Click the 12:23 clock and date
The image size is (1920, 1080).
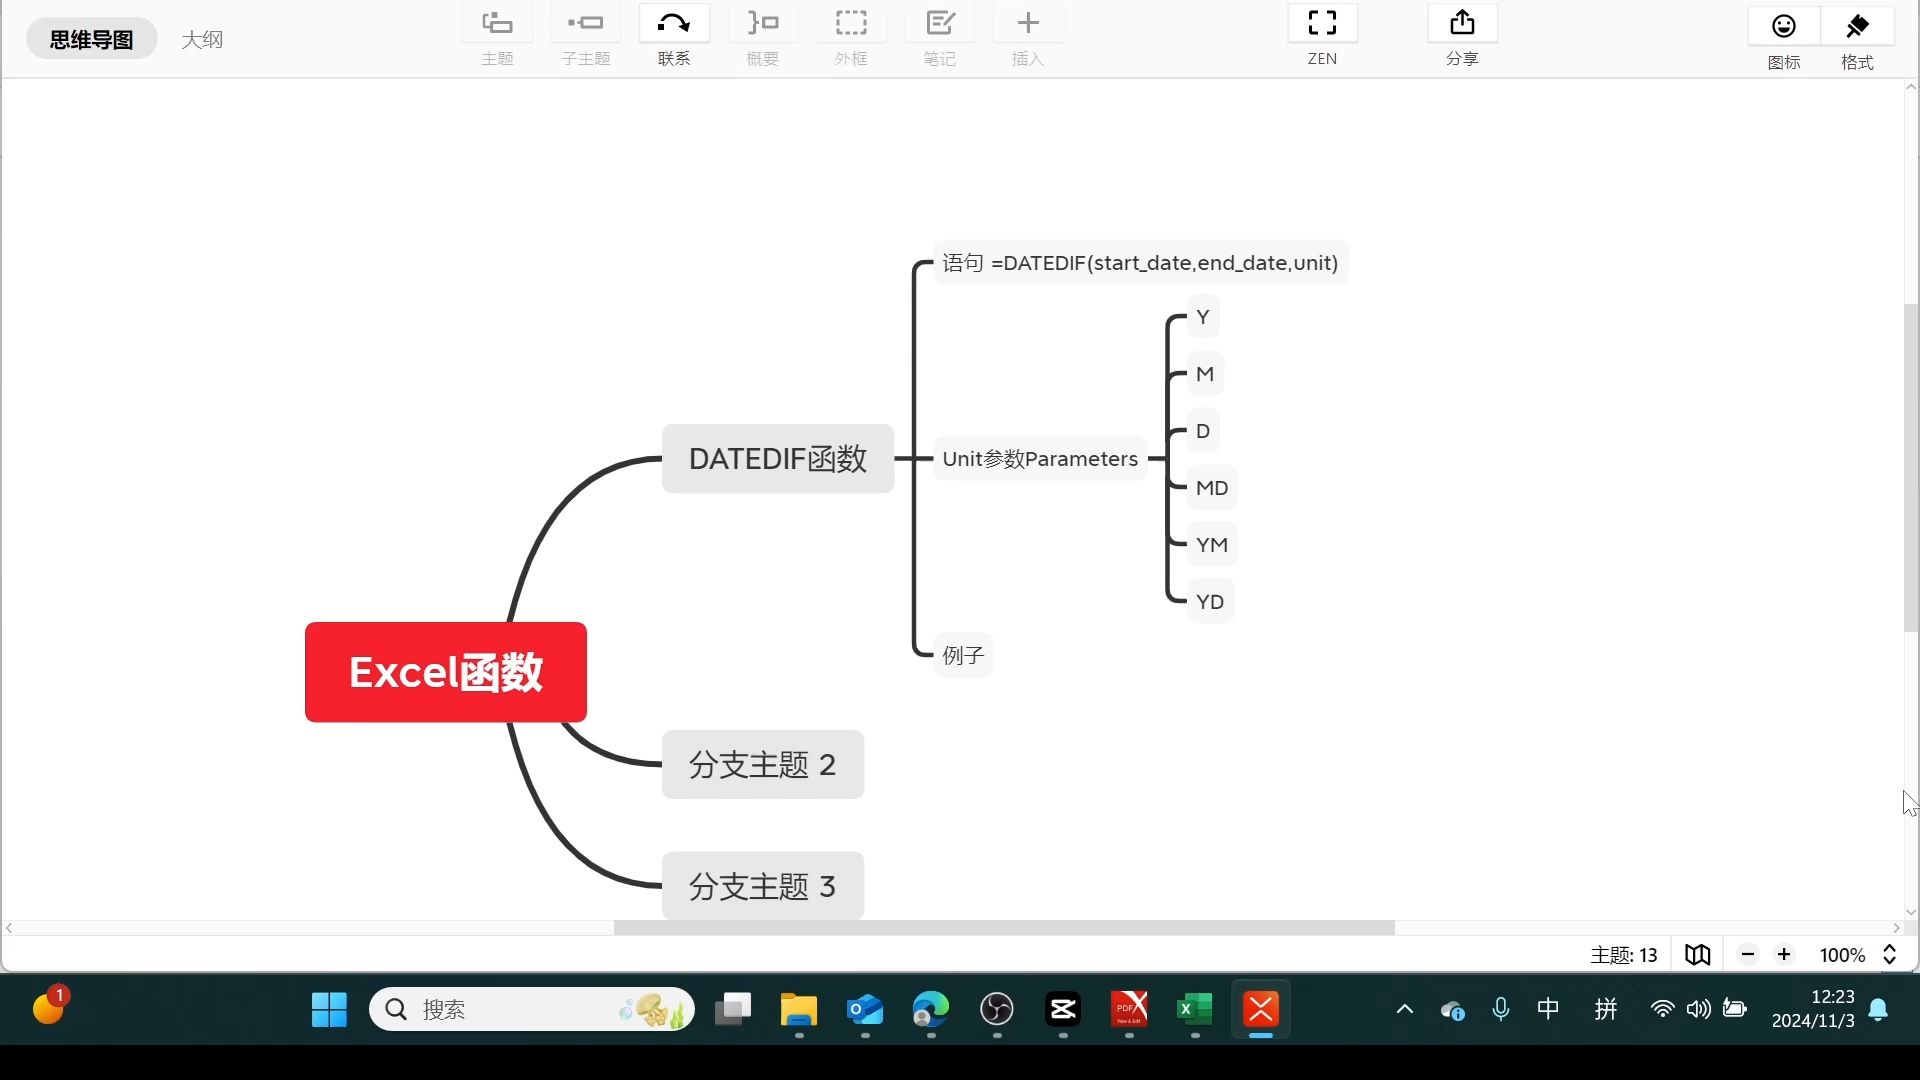(x=1813, y=1009)
